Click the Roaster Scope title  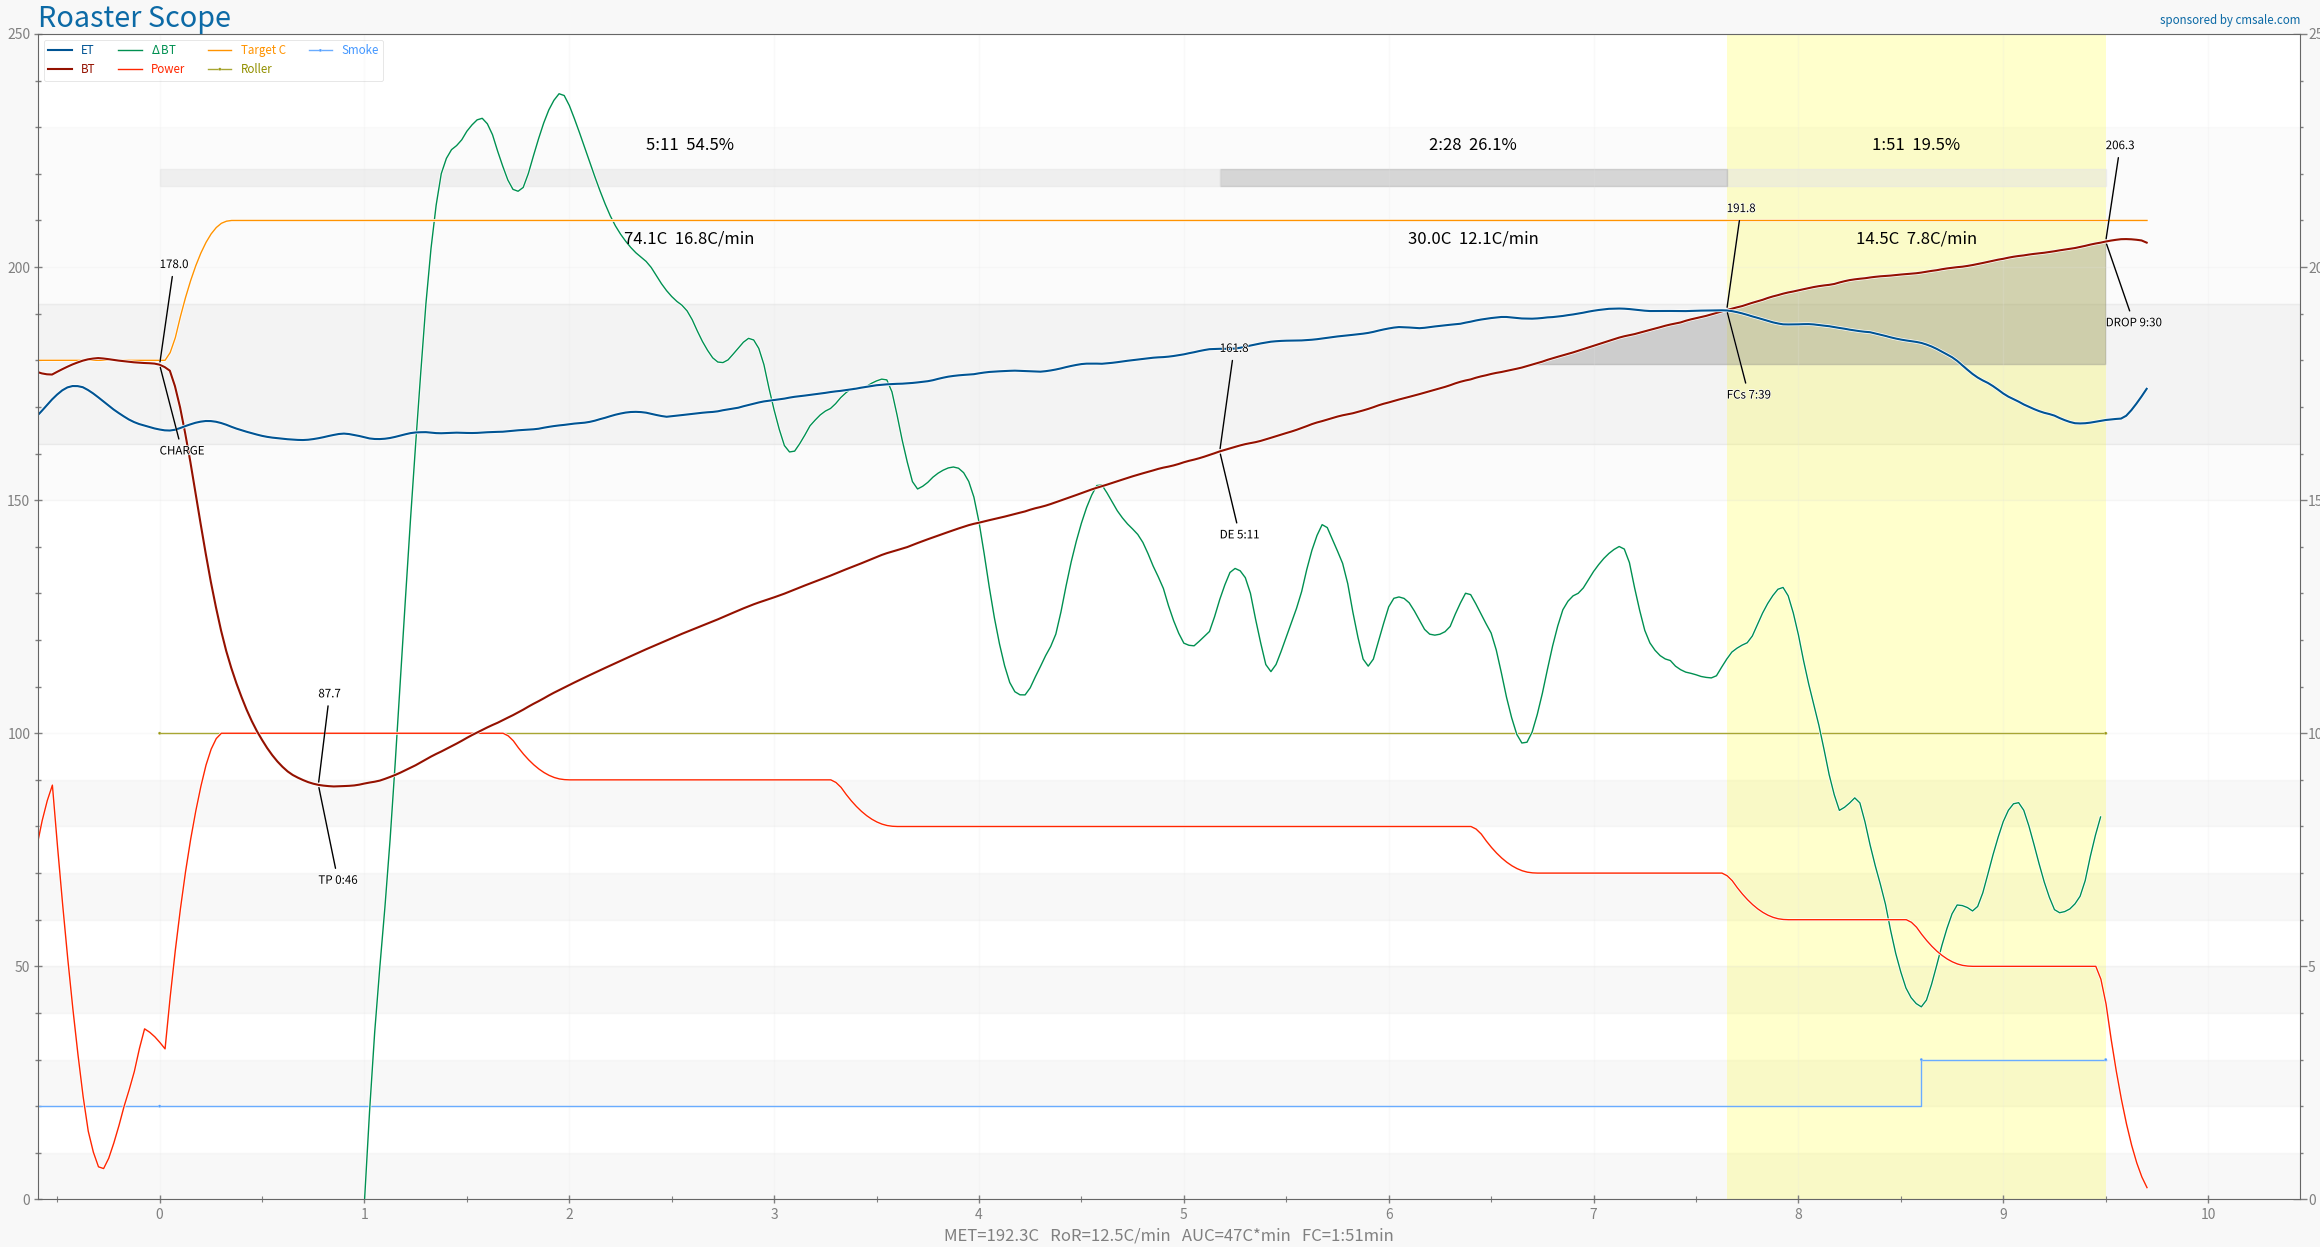134,17
